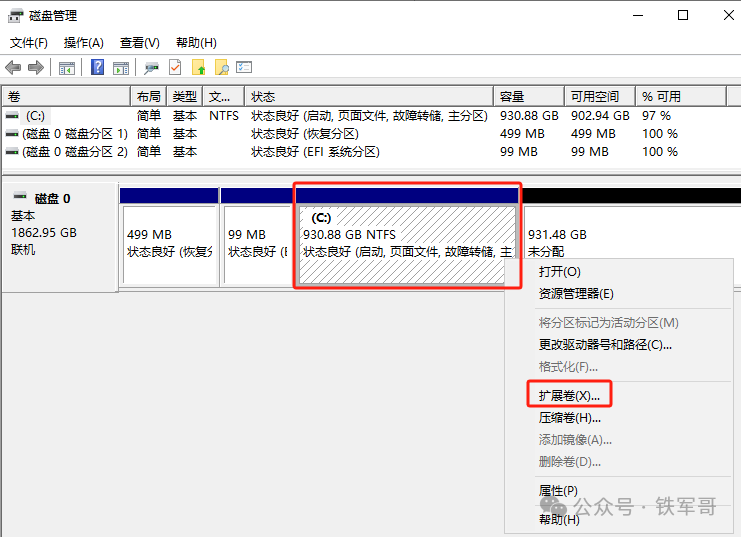Toggle the show/hide console tree icon
The height and width of the screenshot is (537, 741).
coord(67,68)
